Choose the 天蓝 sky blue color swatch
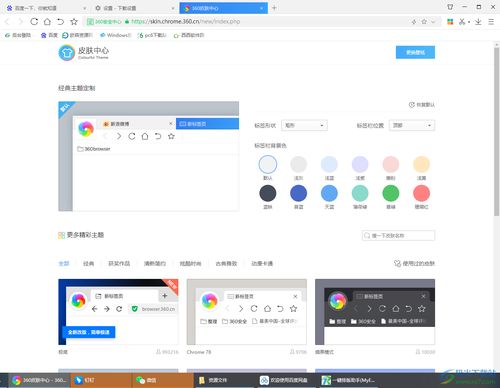Image resolution: width=500 pixels, height=388 pixels. (329, 193)
